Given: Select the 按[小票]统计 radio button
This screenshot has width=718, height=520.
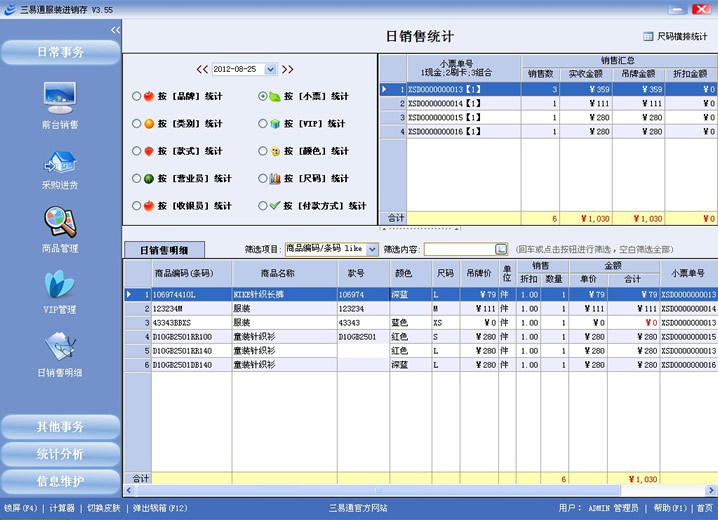Looking at the screenshot, I should click(262, 96).
